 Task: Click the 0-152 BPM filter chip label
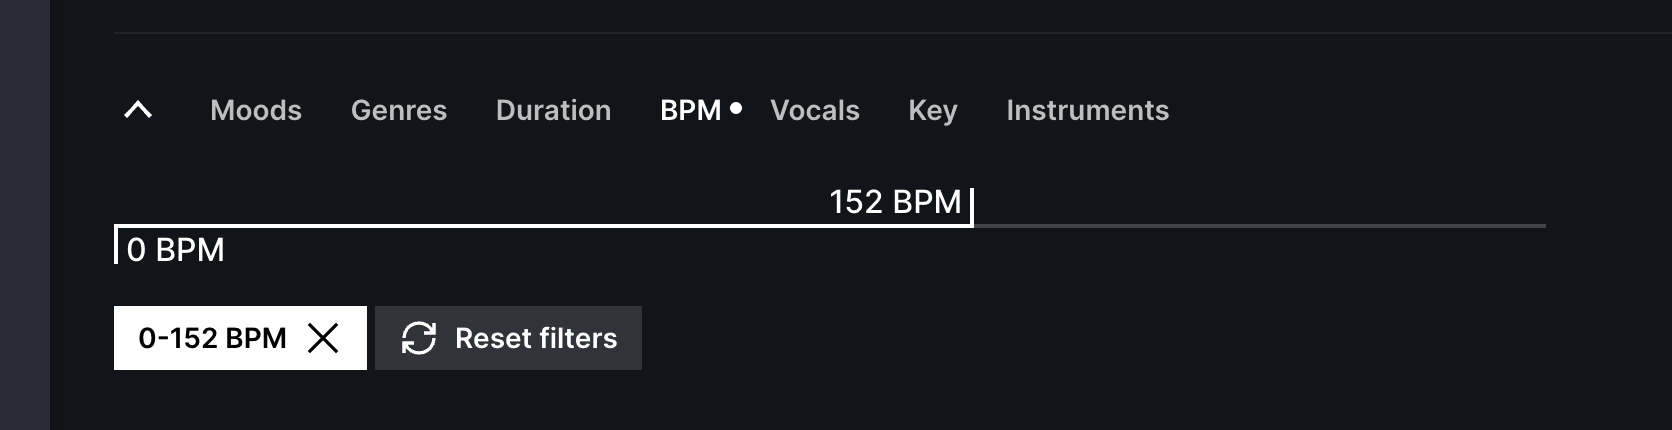tap(212, 338)
